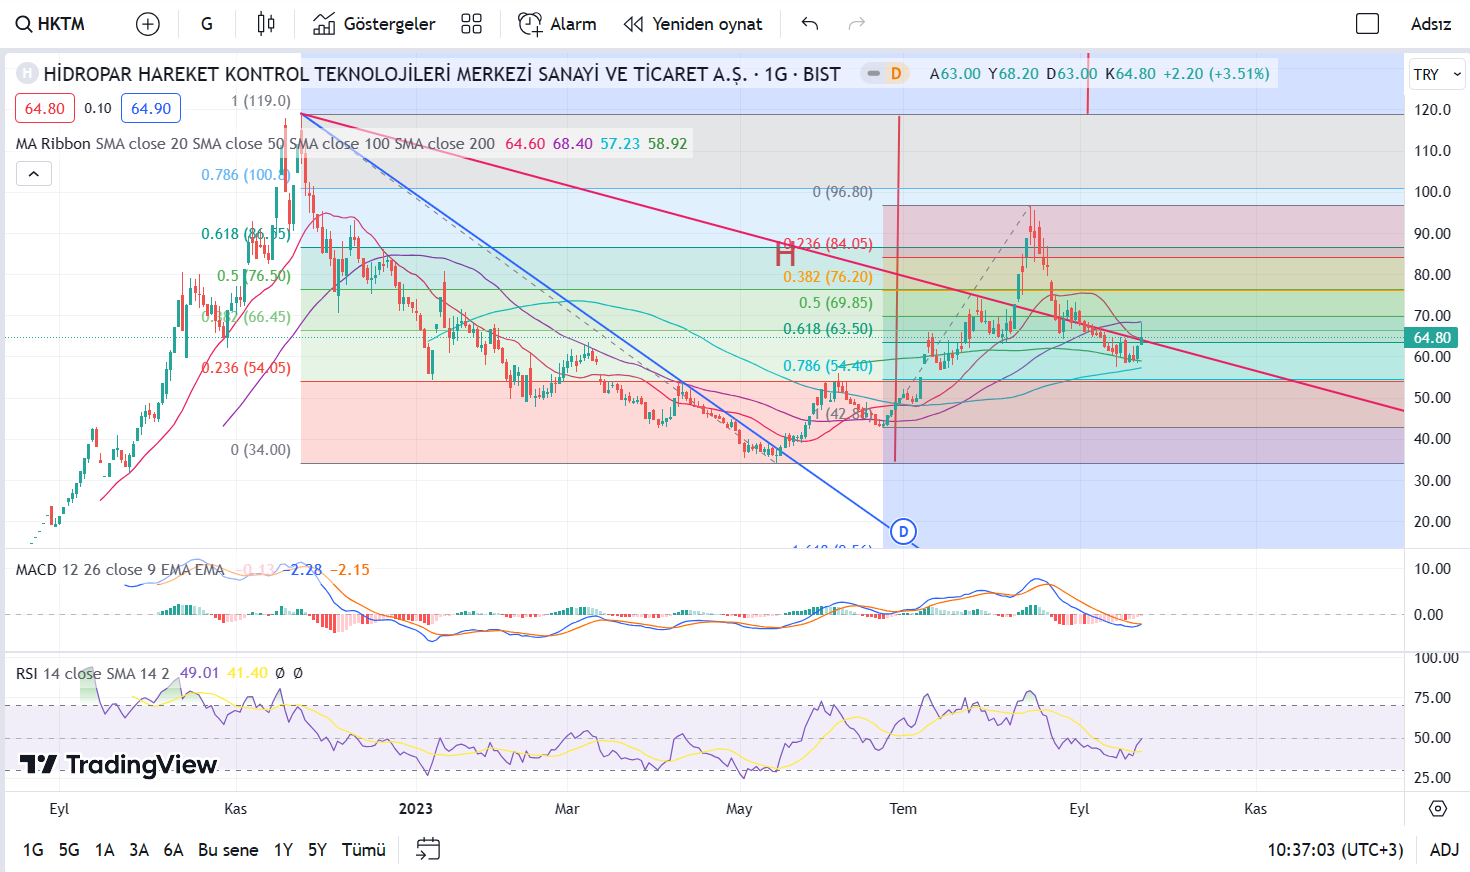The width and height of the screenshot is (1470, 872).
Task: Open go-to-date calendar icon
Action: click(x=428, y=850)
